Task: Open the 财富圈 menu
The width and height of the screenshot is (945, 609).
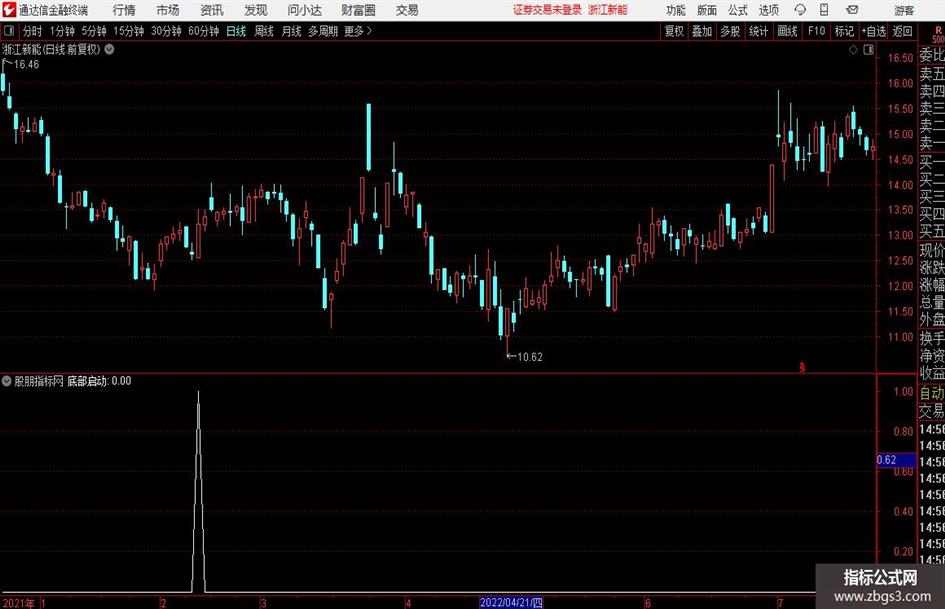Action: click(x=358, y=10)
